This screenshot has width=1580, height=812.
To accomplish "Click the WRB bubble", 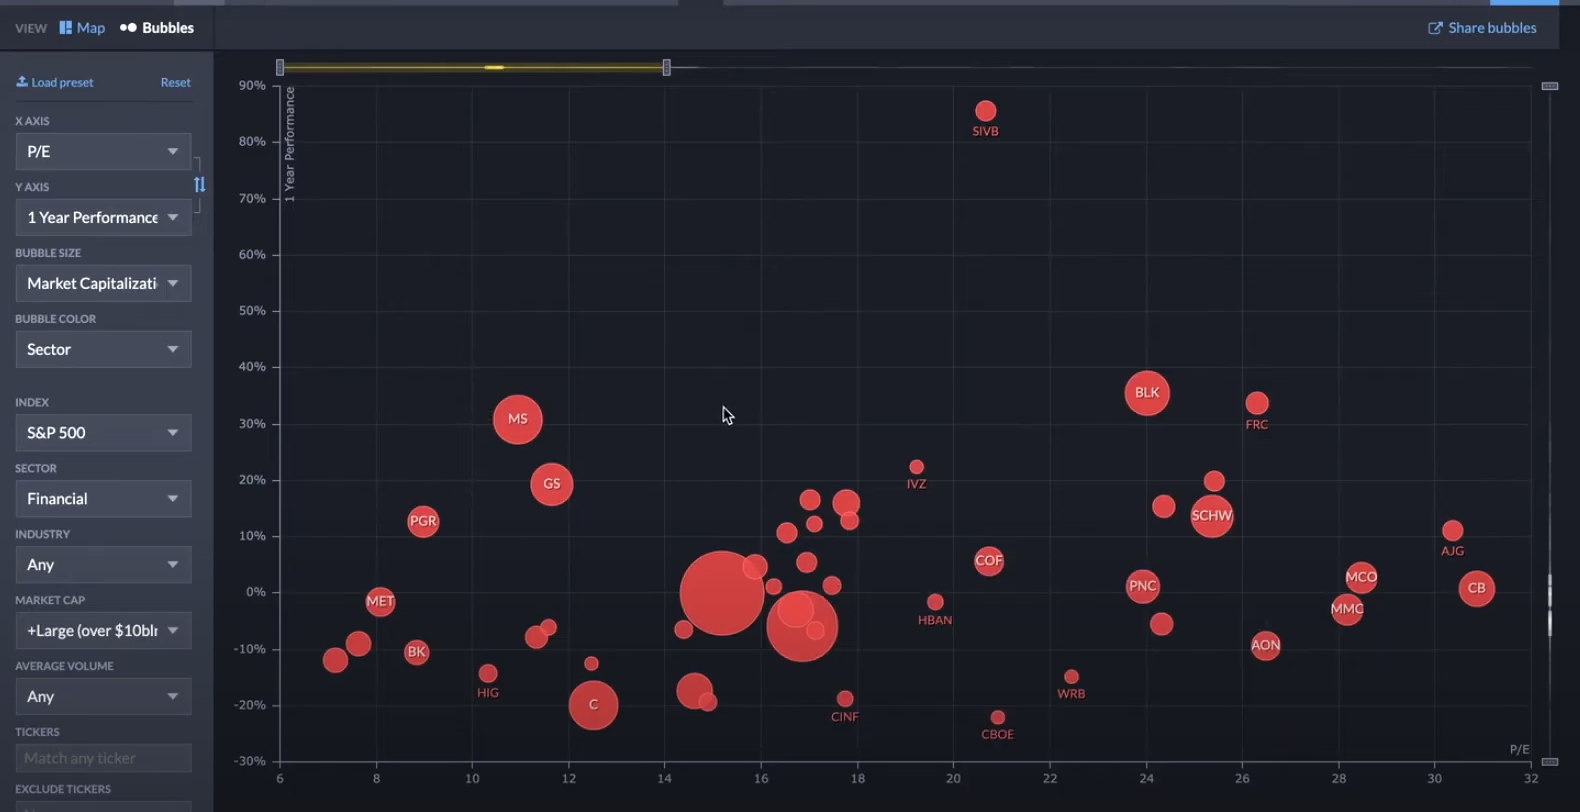I will [x=1071, y=677].
